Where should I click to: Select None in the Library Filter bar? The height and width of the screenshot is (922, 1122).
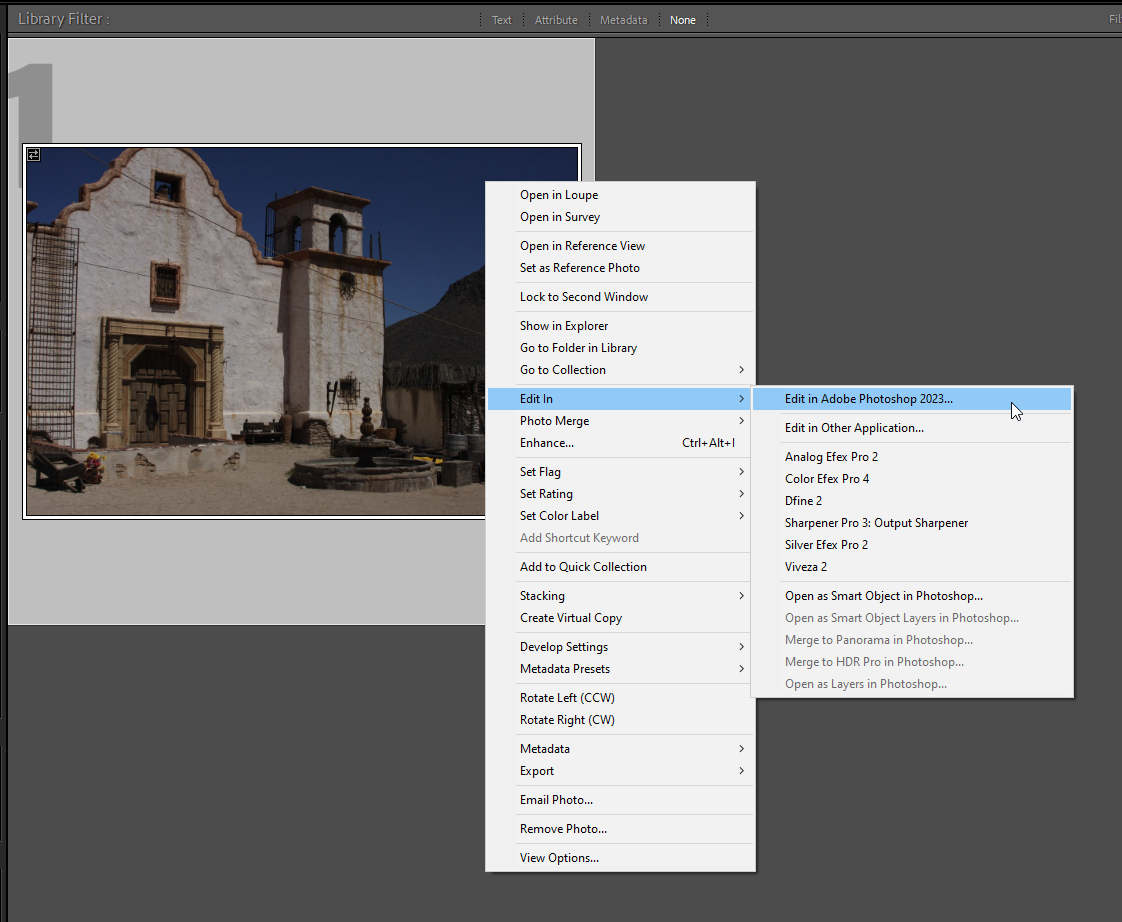[683, 19]
